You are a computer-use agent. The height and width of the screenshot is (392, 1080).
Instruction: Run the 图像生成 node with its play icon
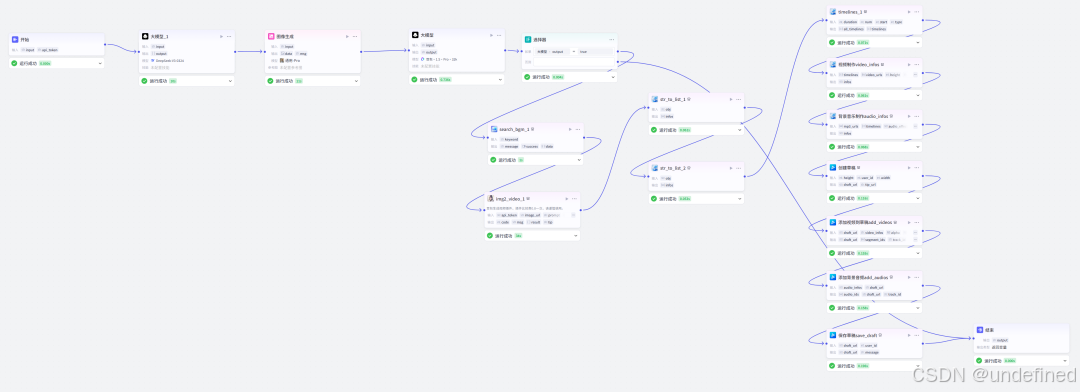[x=347, y=36]
